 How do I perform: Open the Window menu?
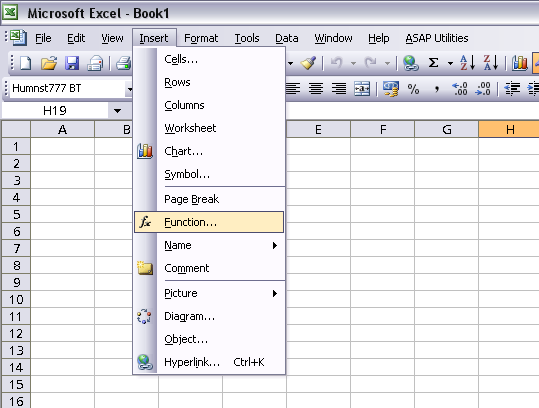pyautogui.click(x=333, y=38)
